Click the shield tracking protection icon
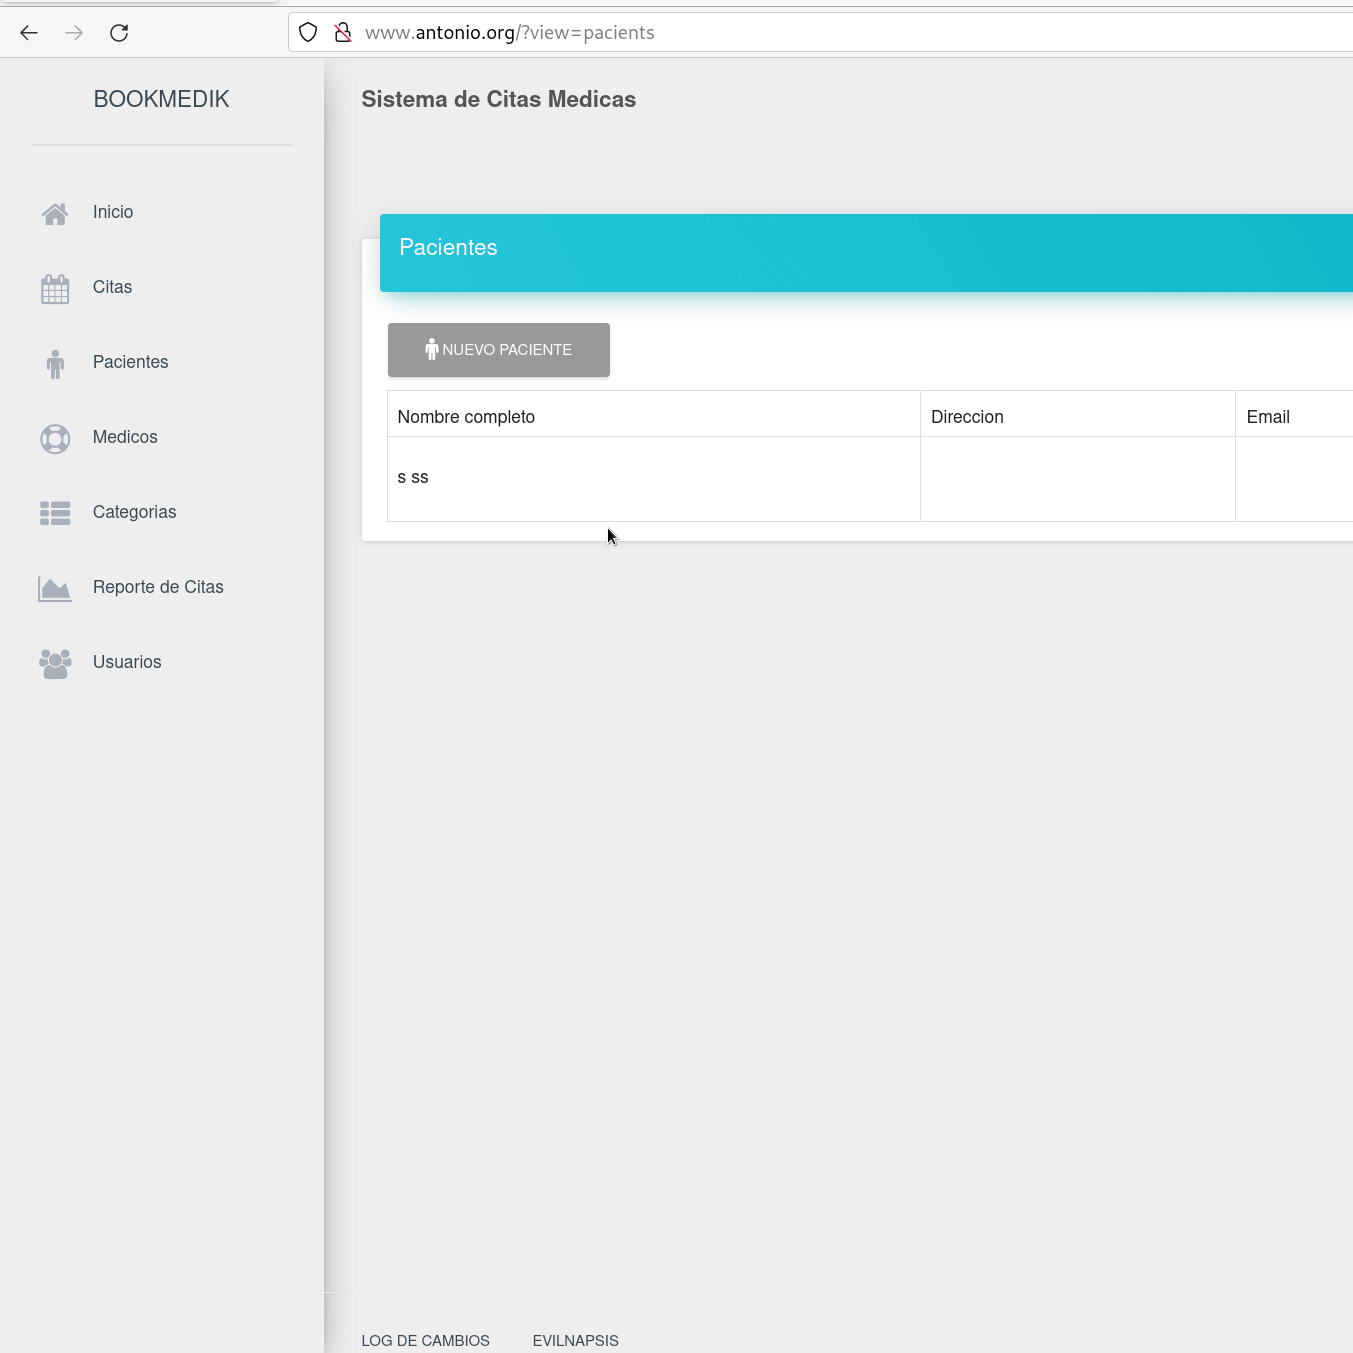The width and height of the screenshot is (1353, 1353). pyautogui.click(x=308, y=33)
